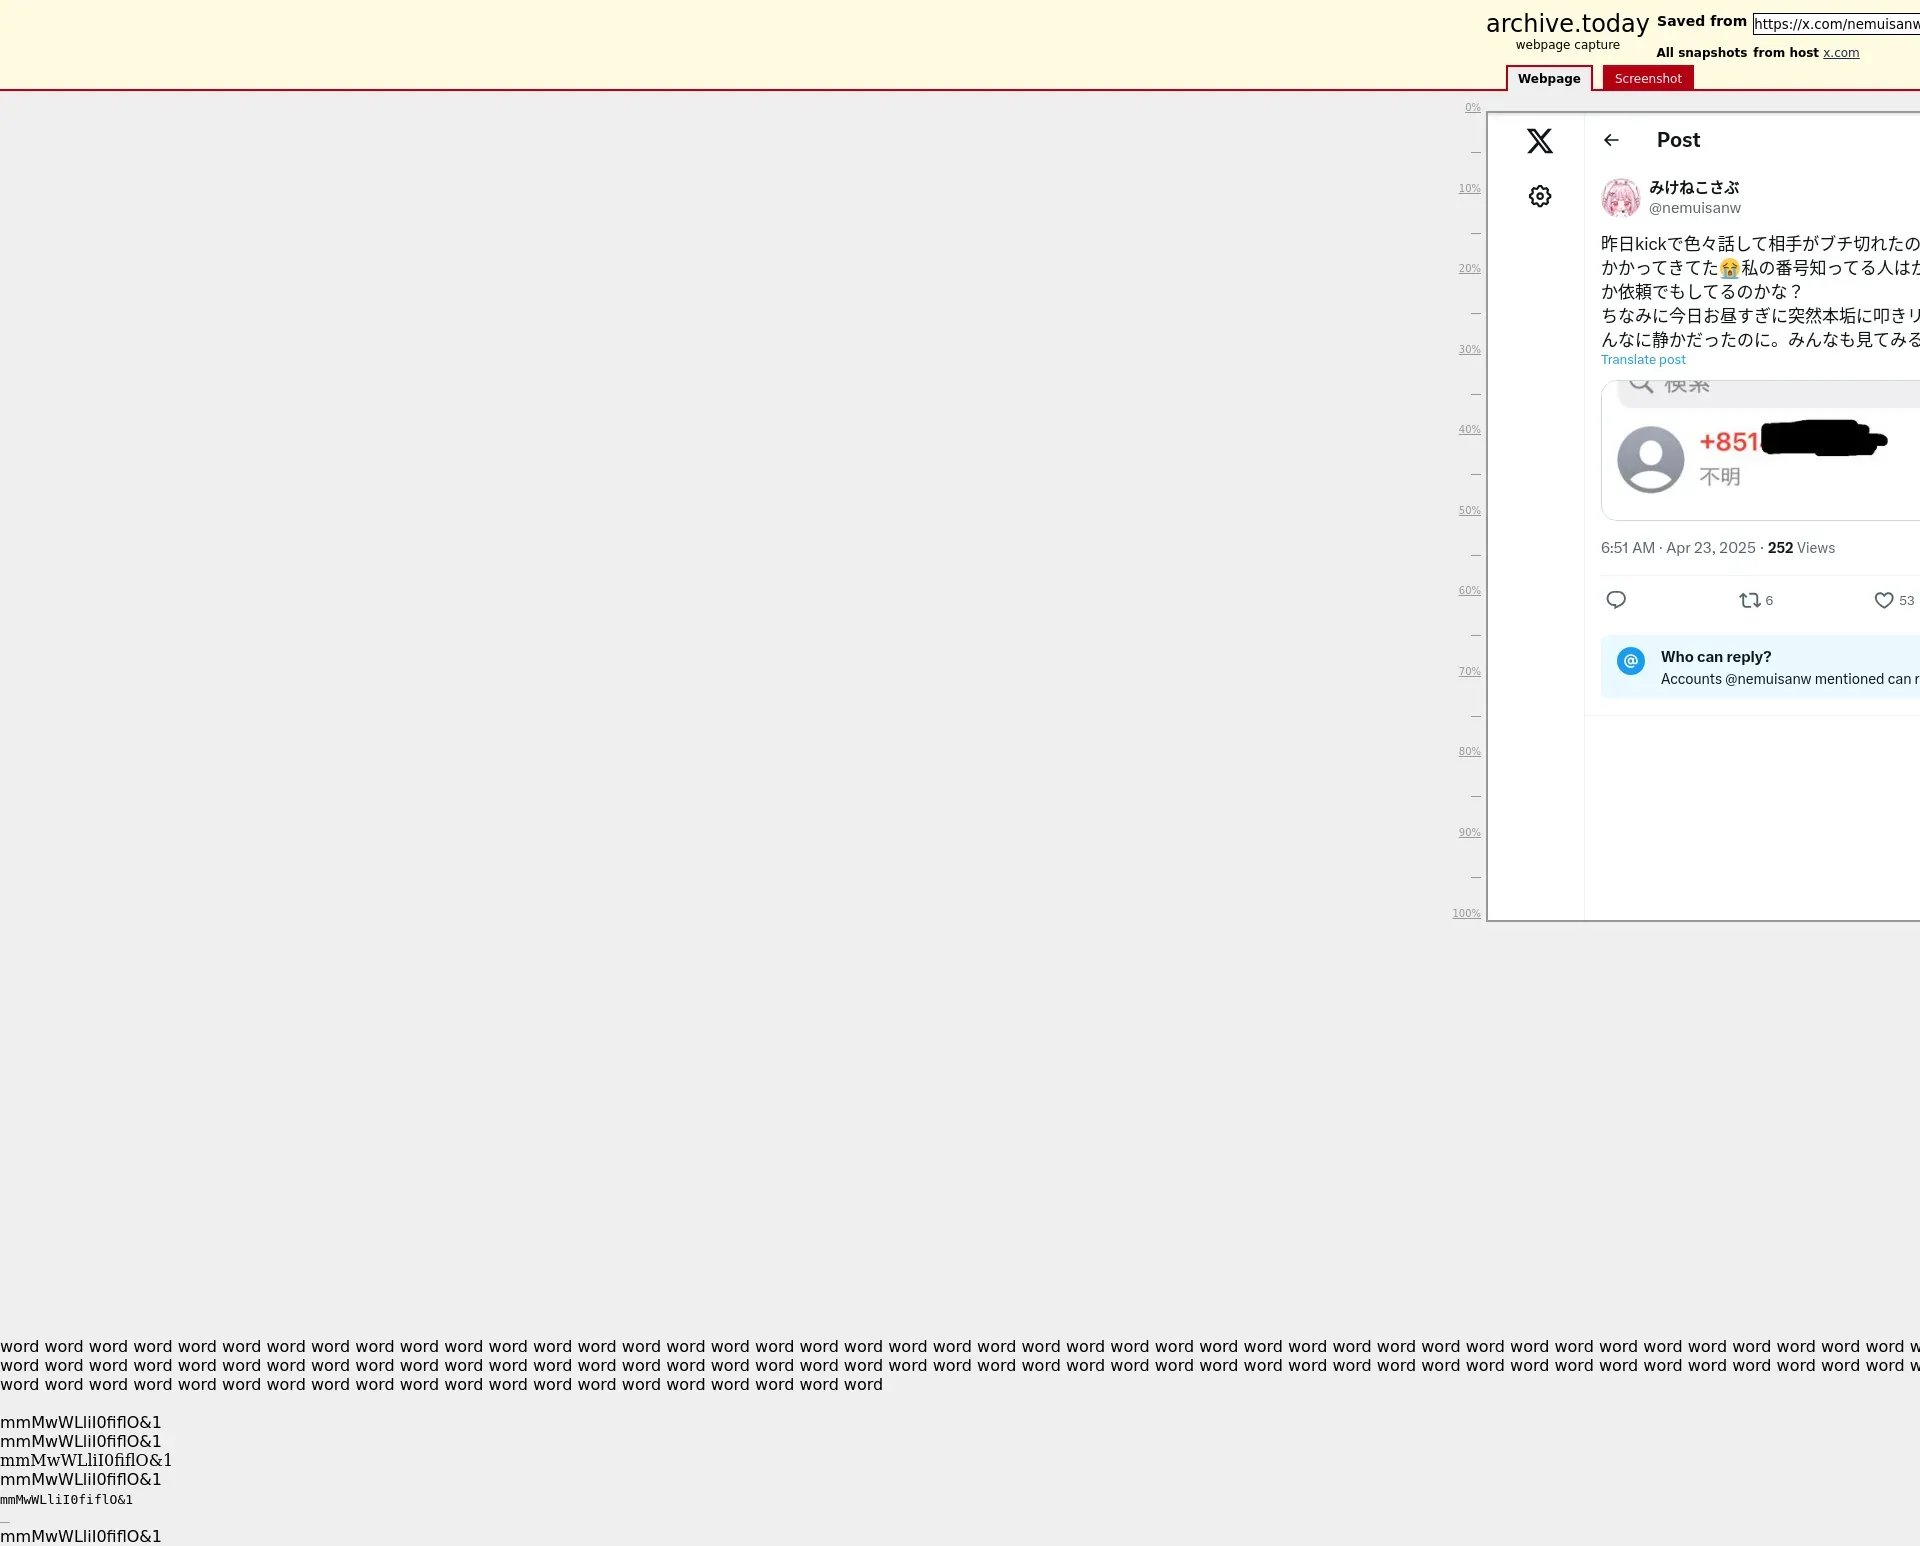
Task: Click the reply speech bubble icon
Action: [x=1616, y=600]
